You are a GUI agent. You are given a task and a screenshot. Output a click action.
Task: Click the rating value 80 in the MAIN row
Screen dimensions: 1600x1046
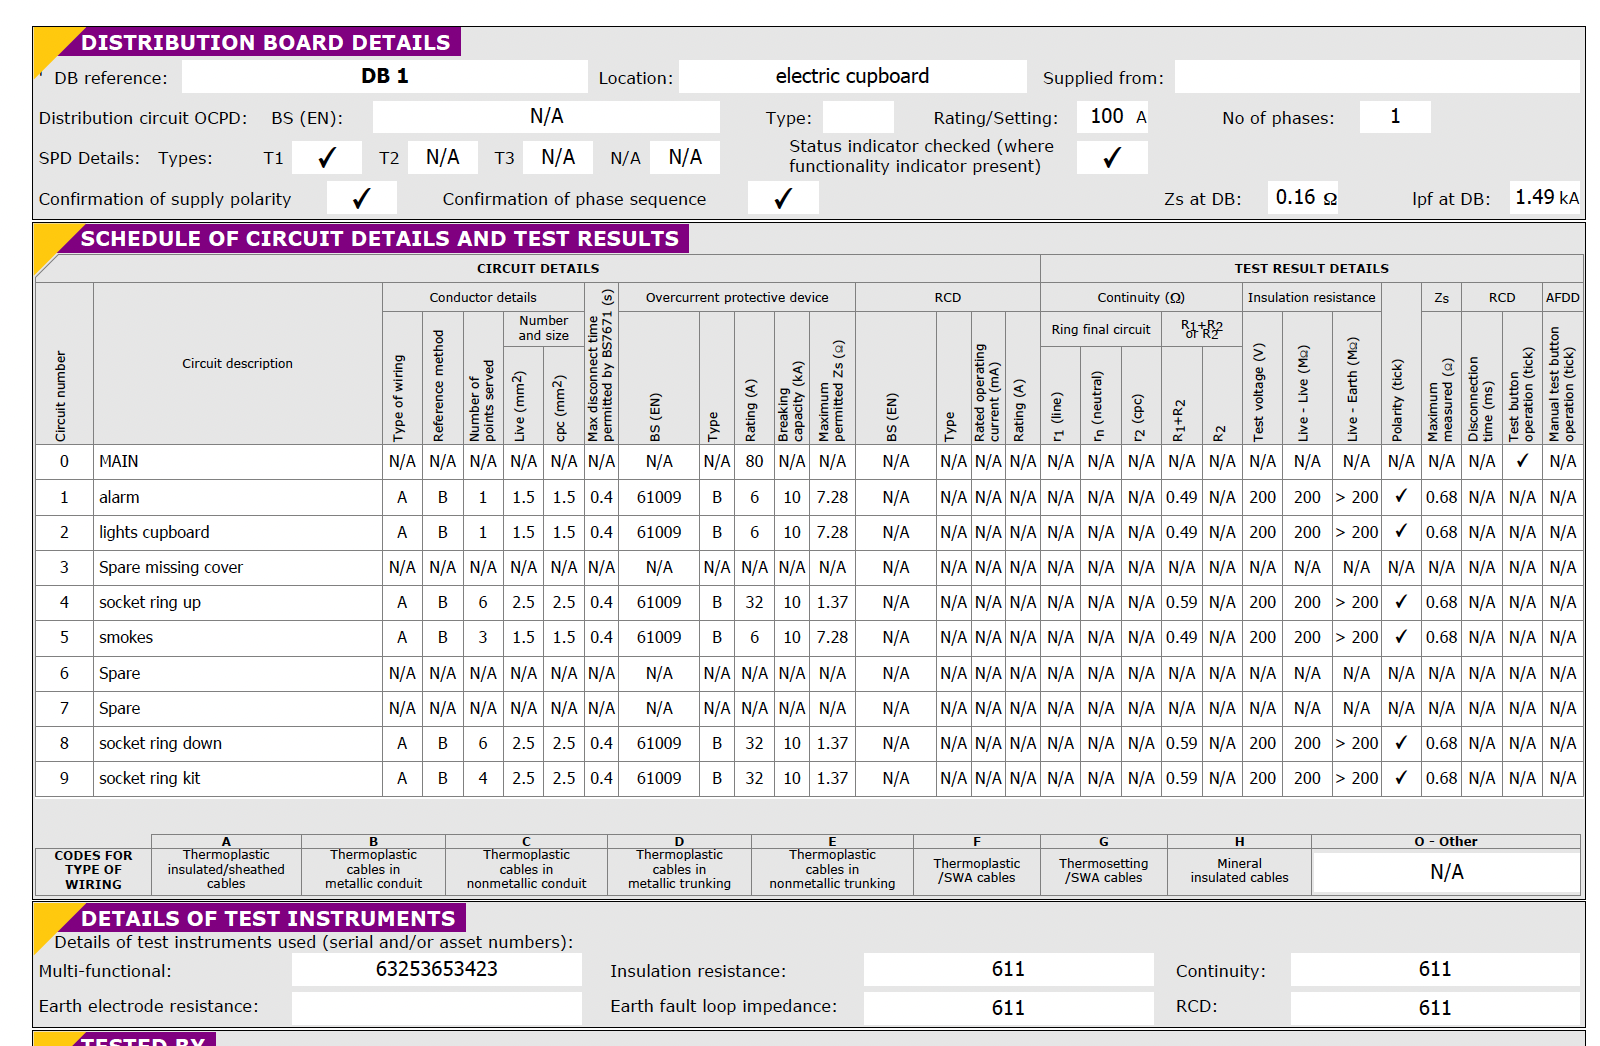point(754,461)
